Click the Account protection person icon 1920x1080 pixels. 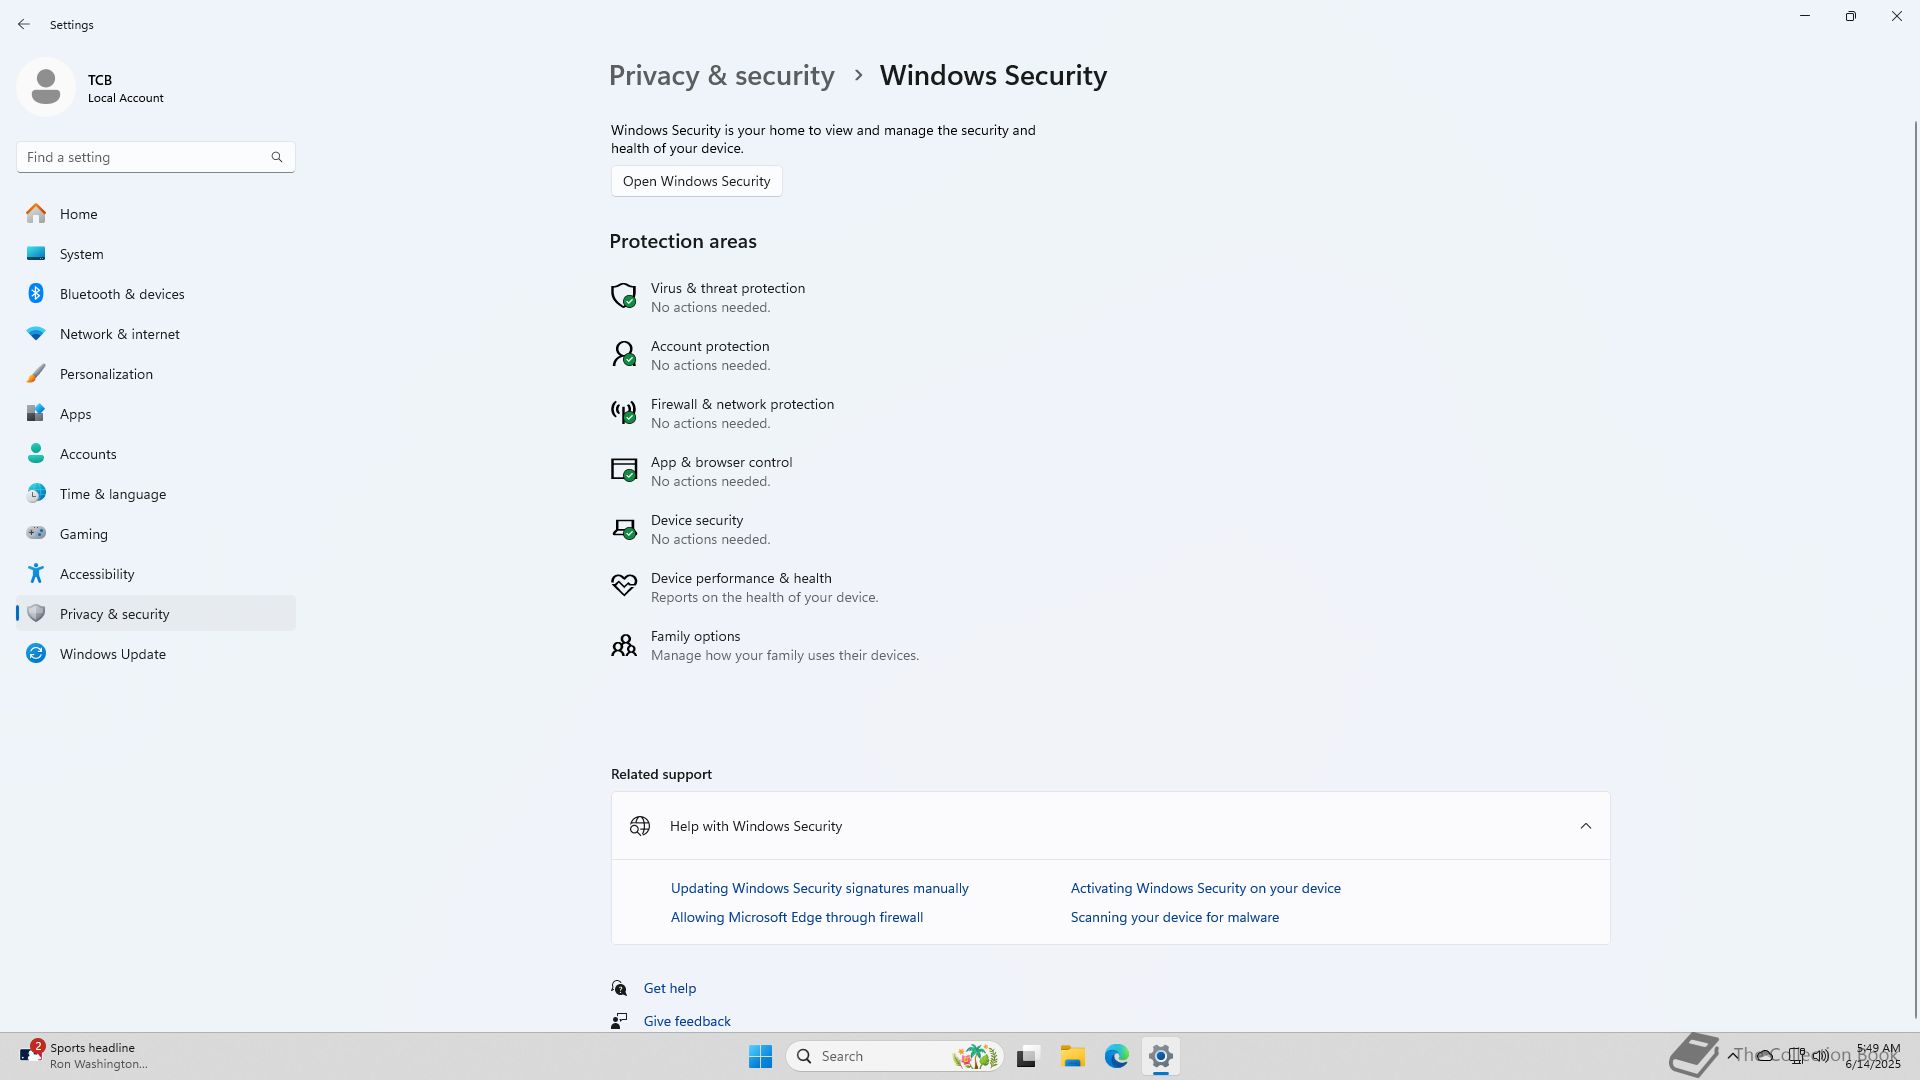(623, 353)
